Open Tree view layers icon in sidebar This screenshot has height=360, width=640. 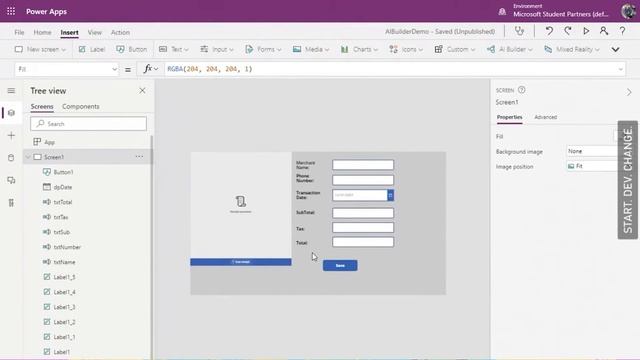(11, 113)
